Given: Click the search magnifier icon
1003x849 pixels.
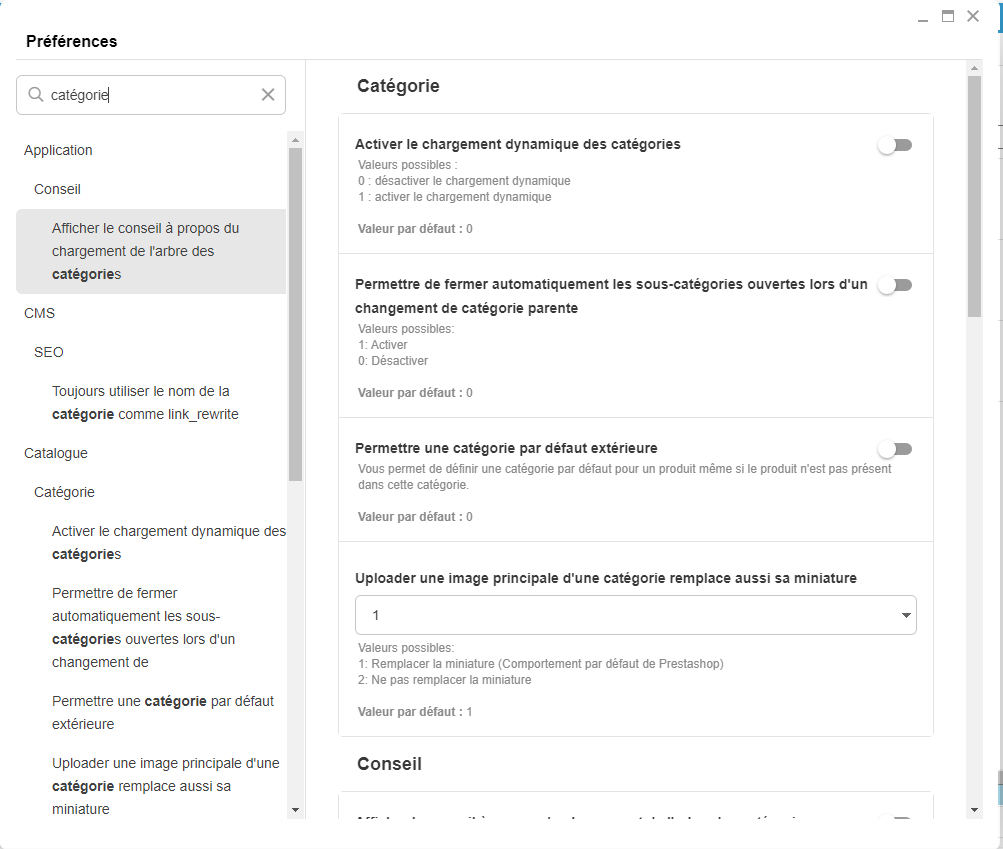Looking at the screenshot, I should tap(36, 95).
